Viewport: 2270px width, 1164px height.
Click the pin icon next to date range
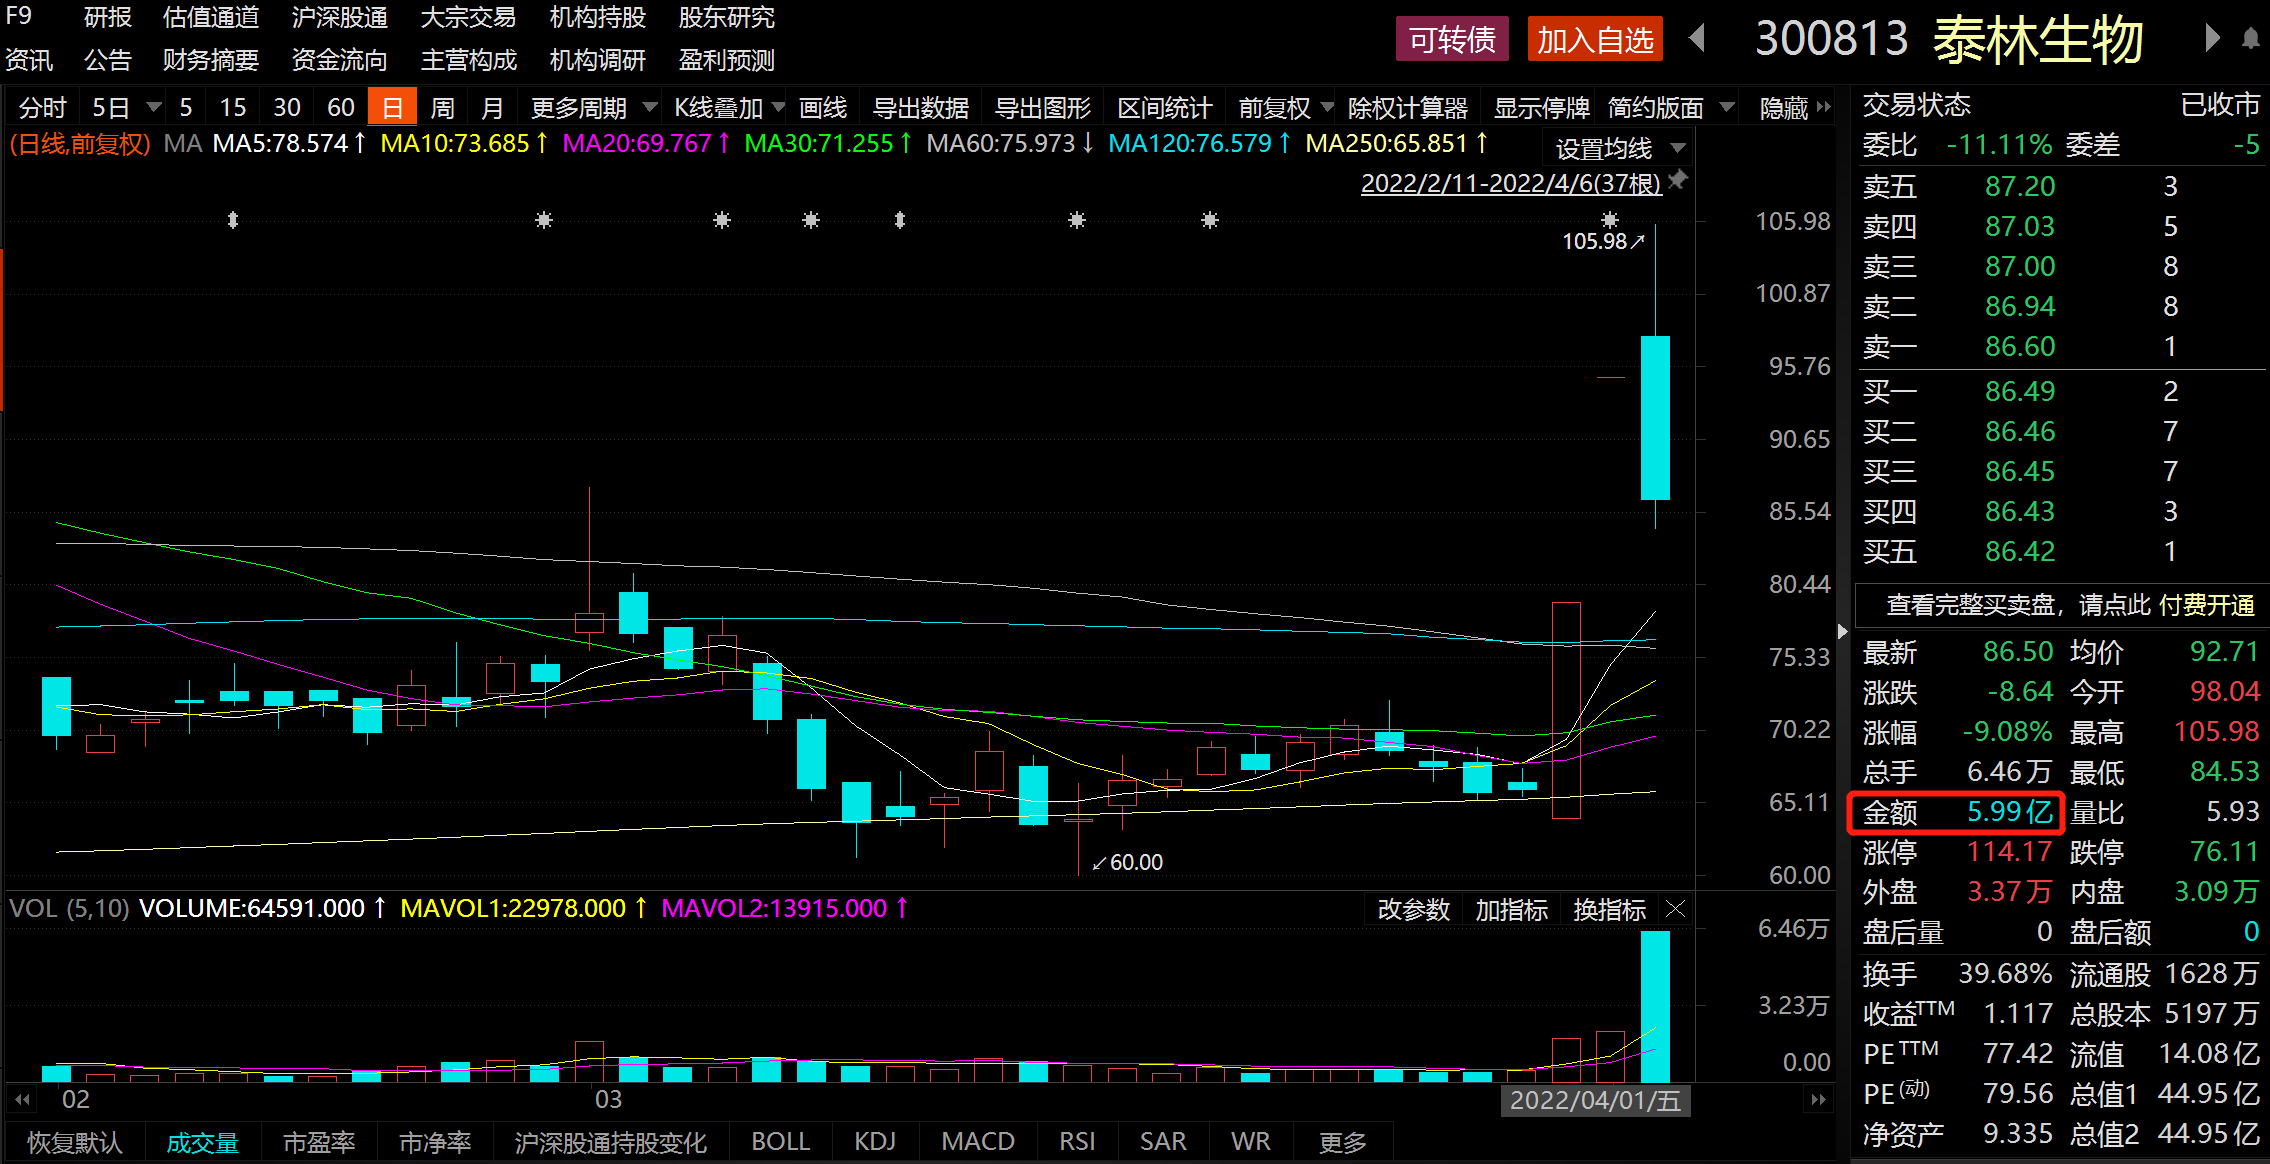click(1679, 180)
